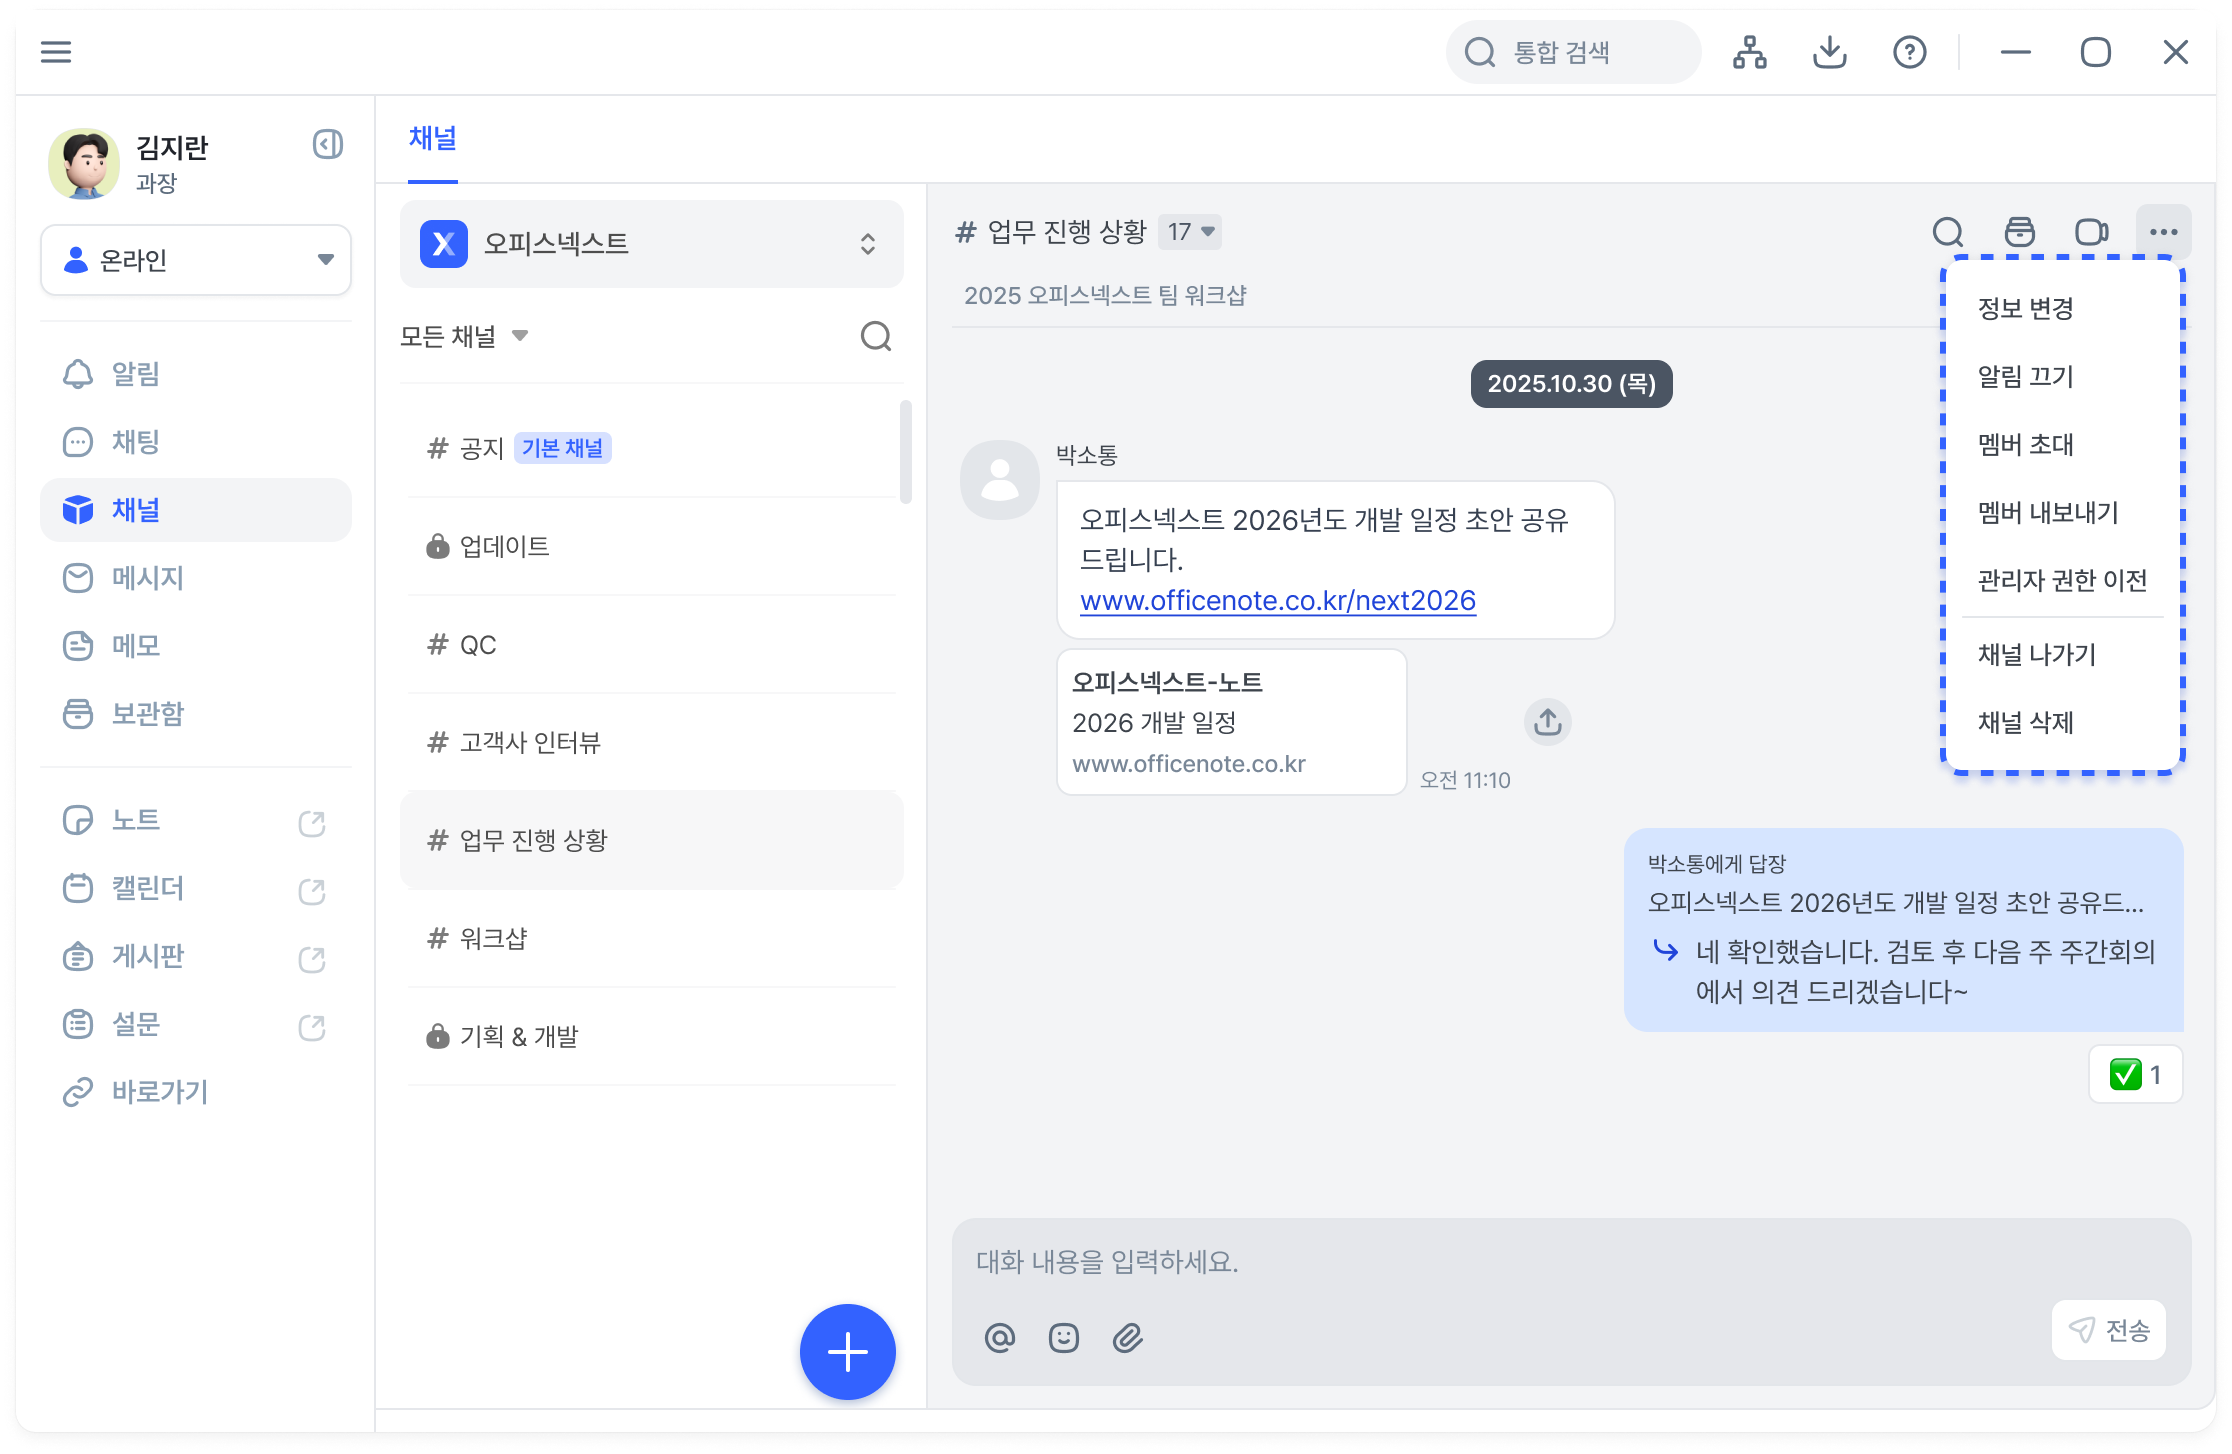The width and height of the screenshot is (2232, 1454).
Task: Open the emoji picker icon
Action: click(x=1063, y=1337)
